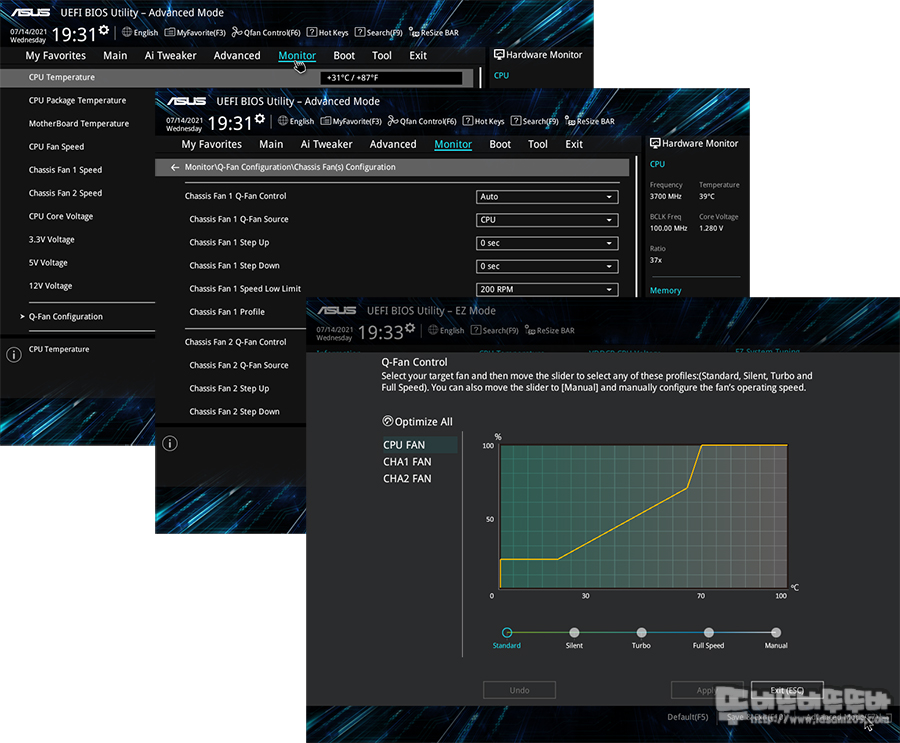
Task: Select Chassis Fan 2 Q-Fan Control row
Action: point(235,342)
